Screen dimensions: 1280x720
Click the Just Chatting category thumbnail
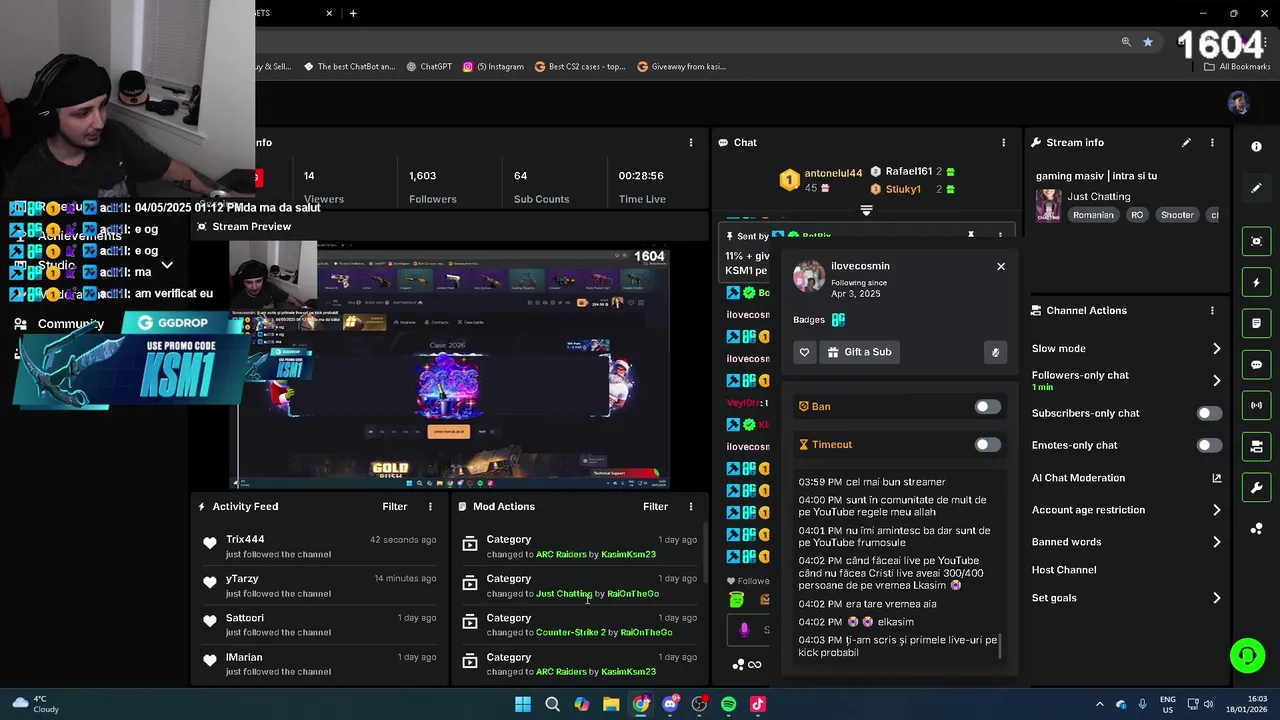[1048, 205]
